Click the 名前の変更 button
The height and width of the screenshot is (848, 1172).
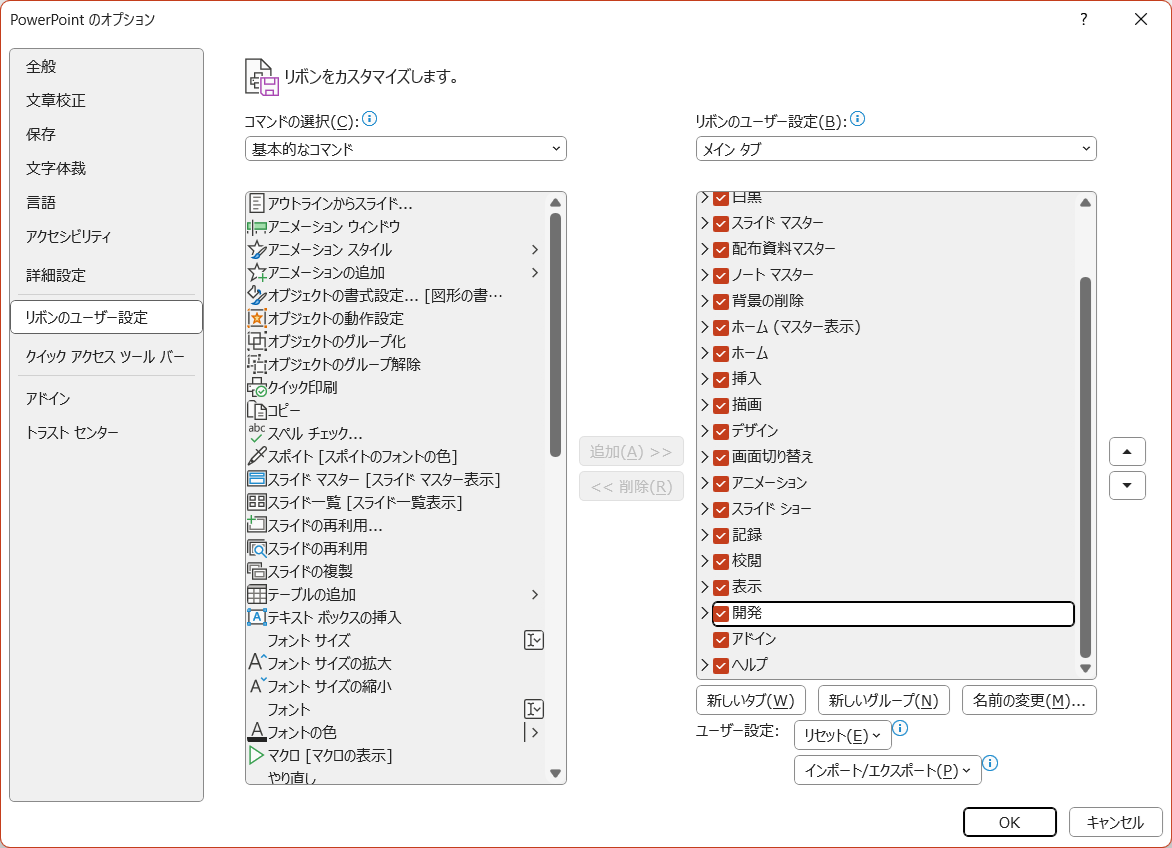pos(1029,701)
